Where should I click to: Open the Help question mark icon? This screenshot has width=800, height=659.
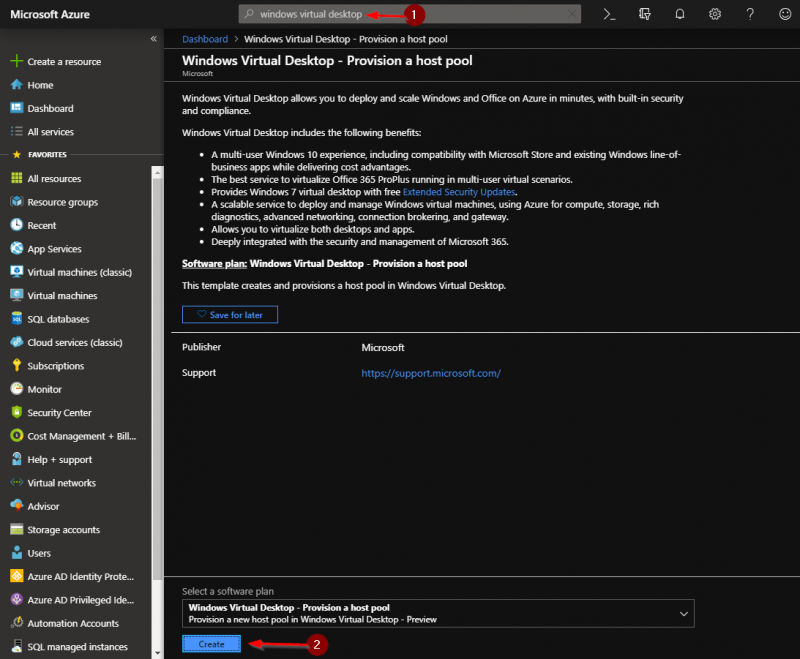point(751,14)
